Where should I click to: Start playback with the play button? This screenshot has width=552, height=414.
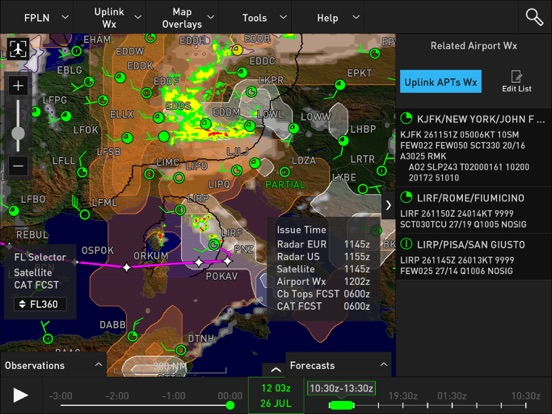tap(20, 395)
